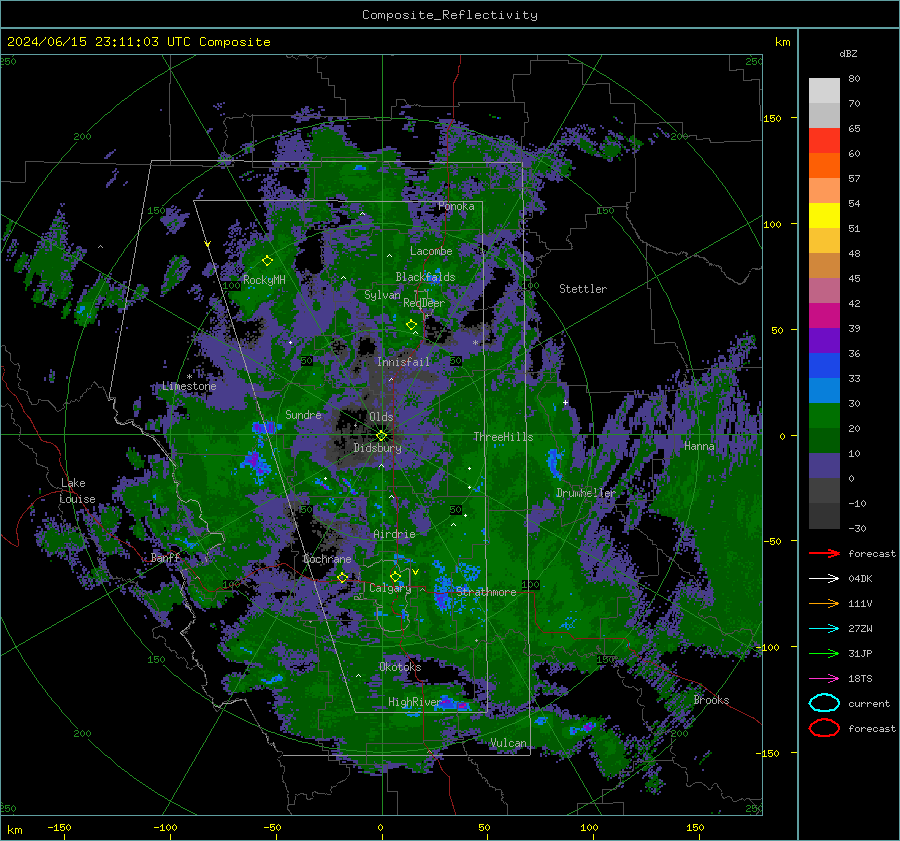Click the magenta 18TS arrow legend icon
The height and width of the screenshot is (841, 900).
coord(824,679)
